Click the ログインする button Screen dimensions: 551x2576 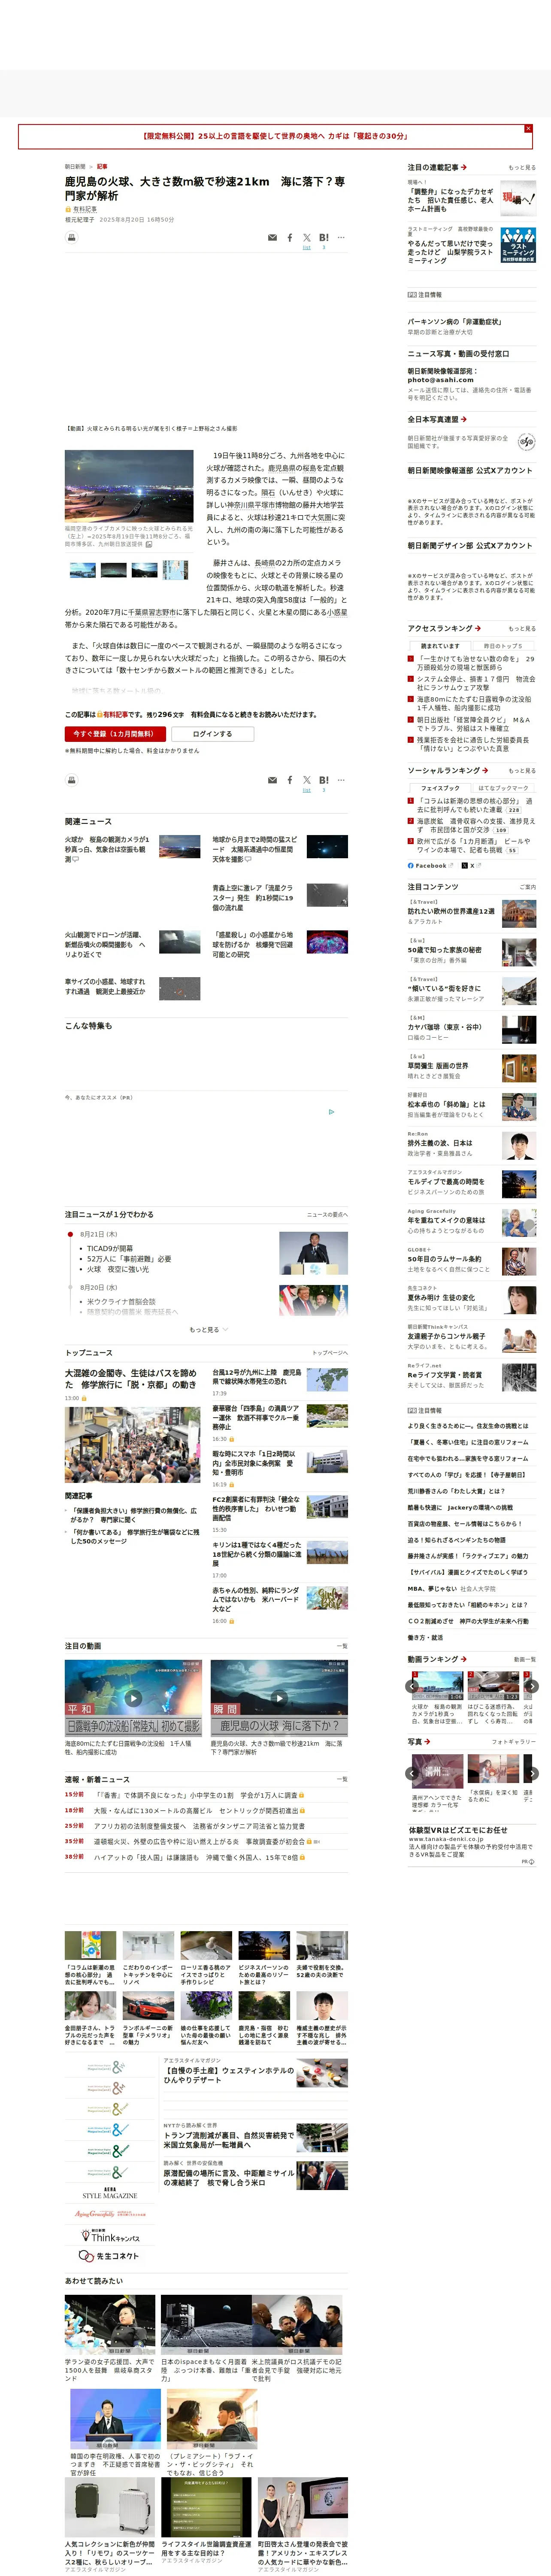pos(212,734)
